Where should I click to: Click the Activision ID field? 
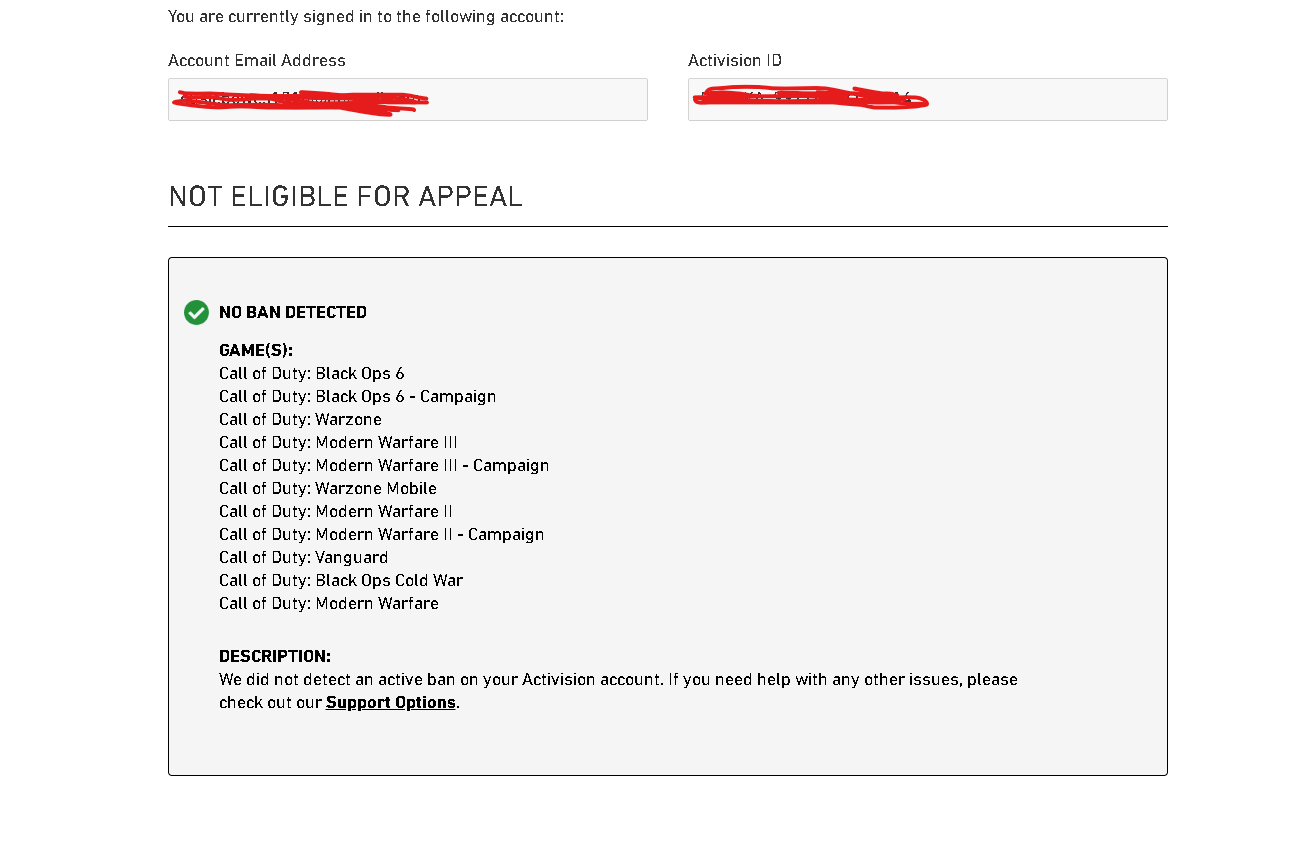tap(927, 100)
